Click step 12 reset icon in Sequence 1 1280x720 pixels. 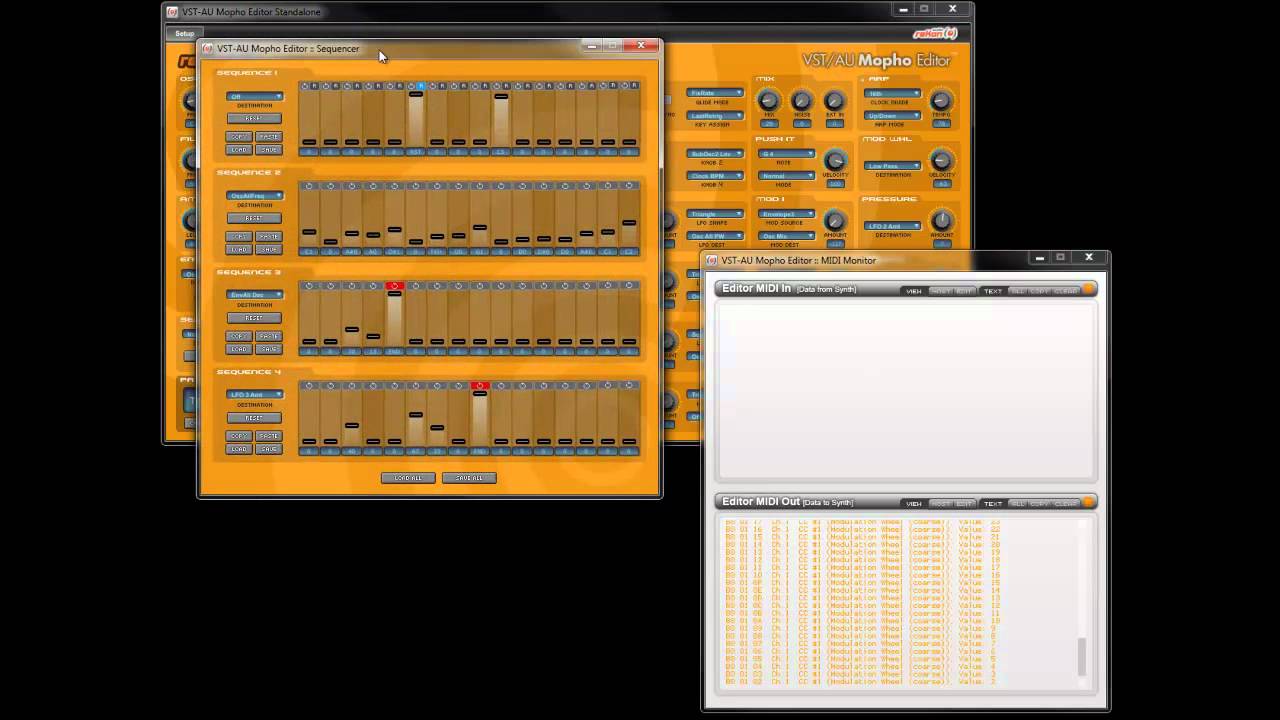pos(539,86)
